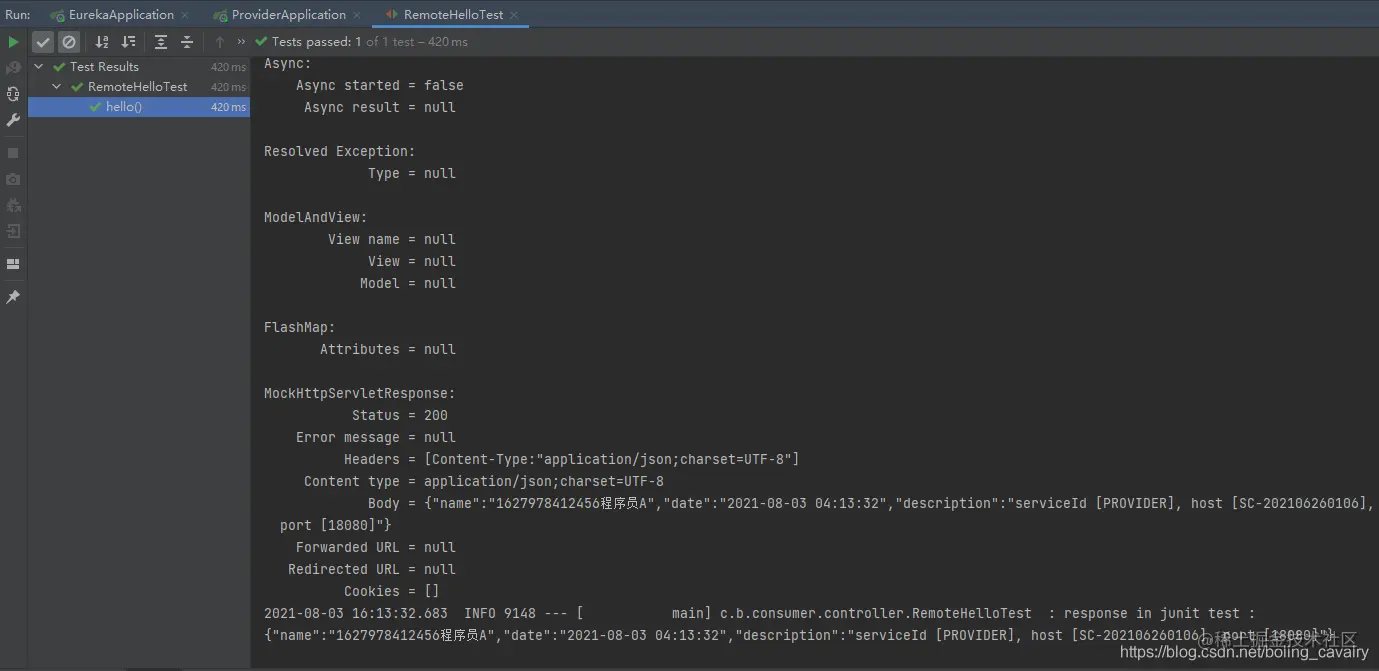Toggle auto-test rerun icon in sidebar
The width and height of the screenshot is (1379, 671).
pos(13,94)
